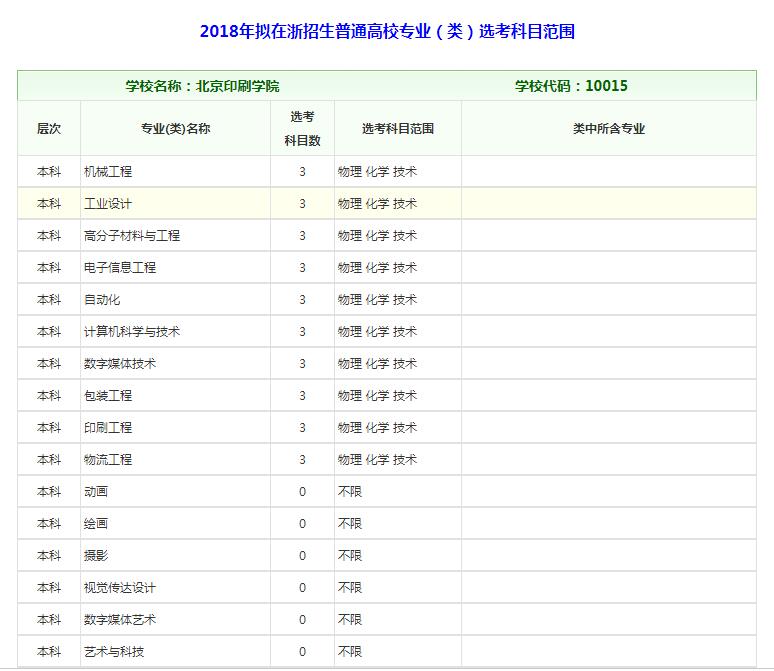Click subject count 0 in 视觉传达设计 row

[x=302, y=588]
